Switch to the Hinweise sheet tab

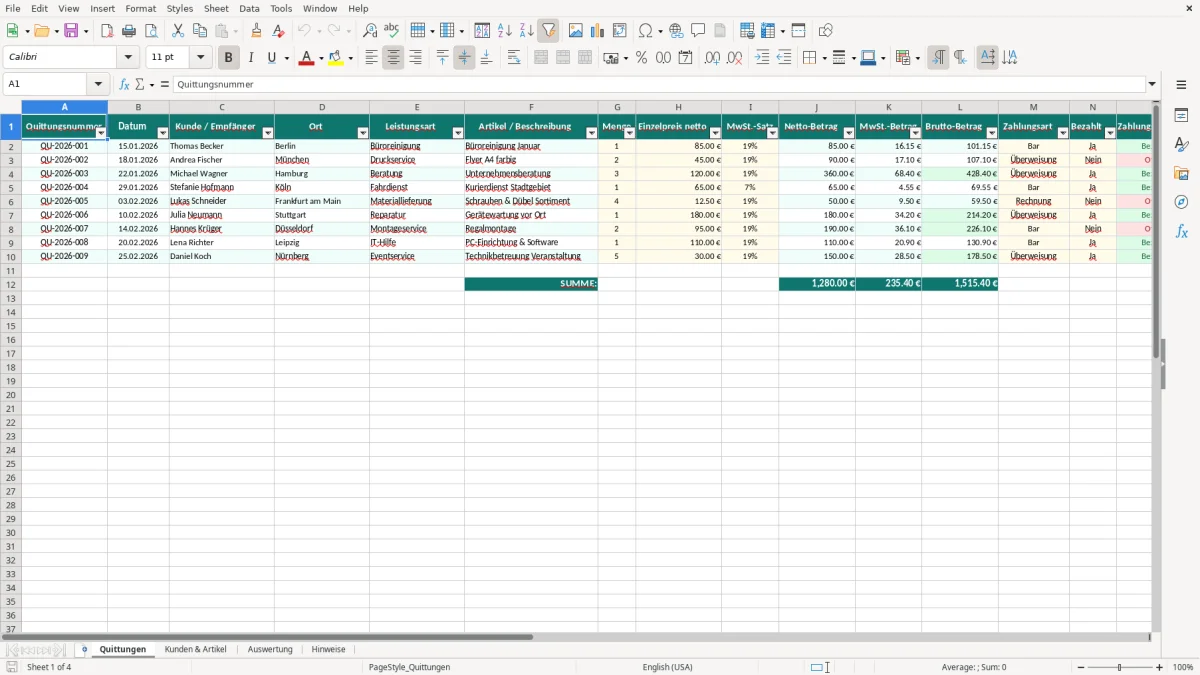328,650
